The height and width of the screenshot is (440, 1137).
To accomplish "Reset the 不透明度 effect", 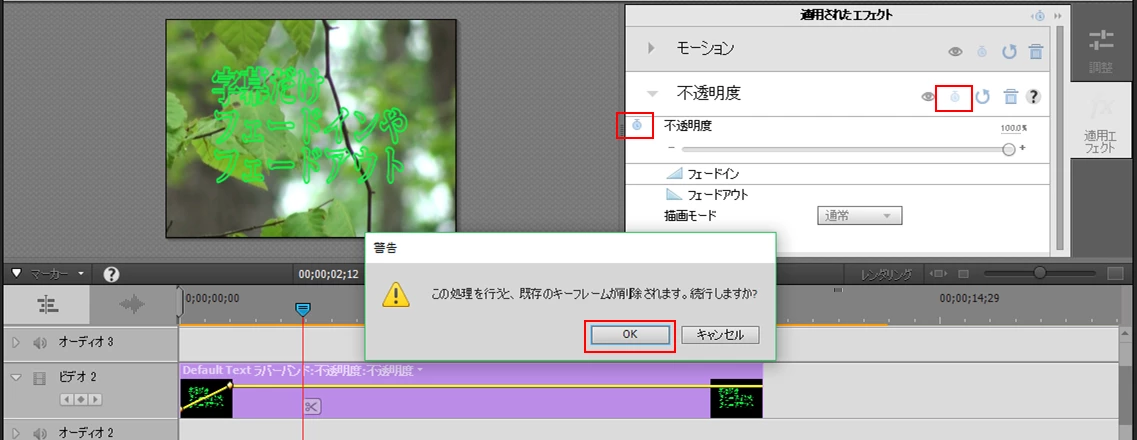I will pyautogui.click(x=983, y=96).
